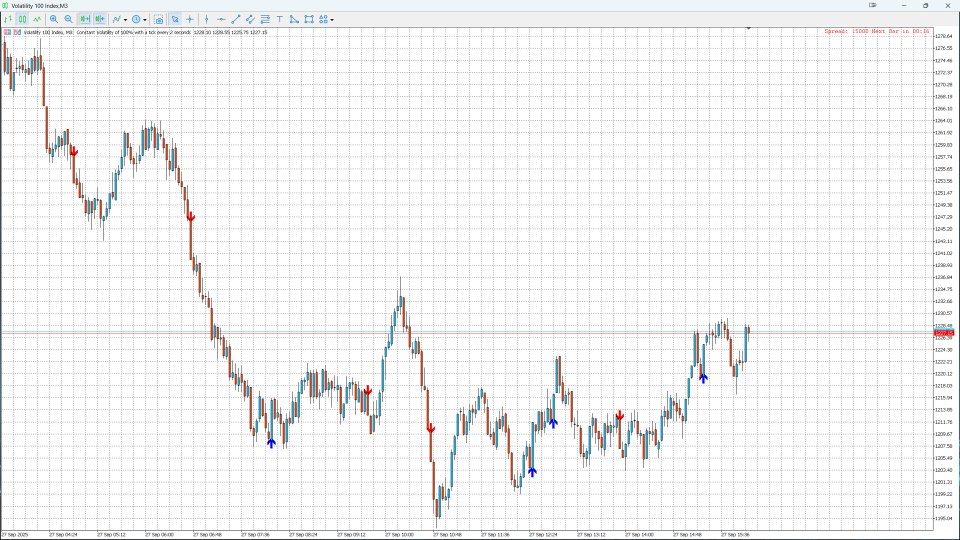This screenshot has width=960, height=540.
Task: Restore down the chart window
Action: pyautogui.click(x=926, y=6)
